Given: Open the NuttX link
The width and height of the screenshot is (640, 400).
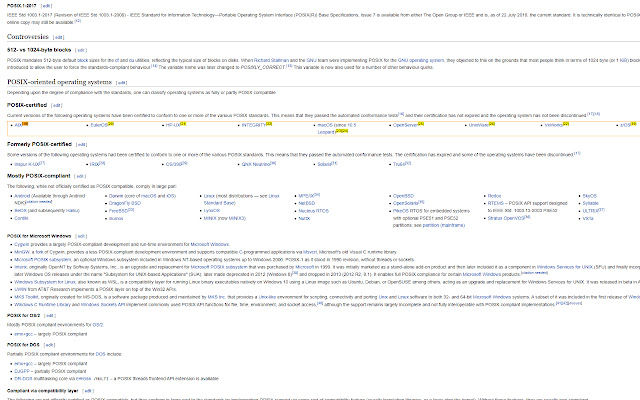Looking at the screenshot, I should (304, 219).
